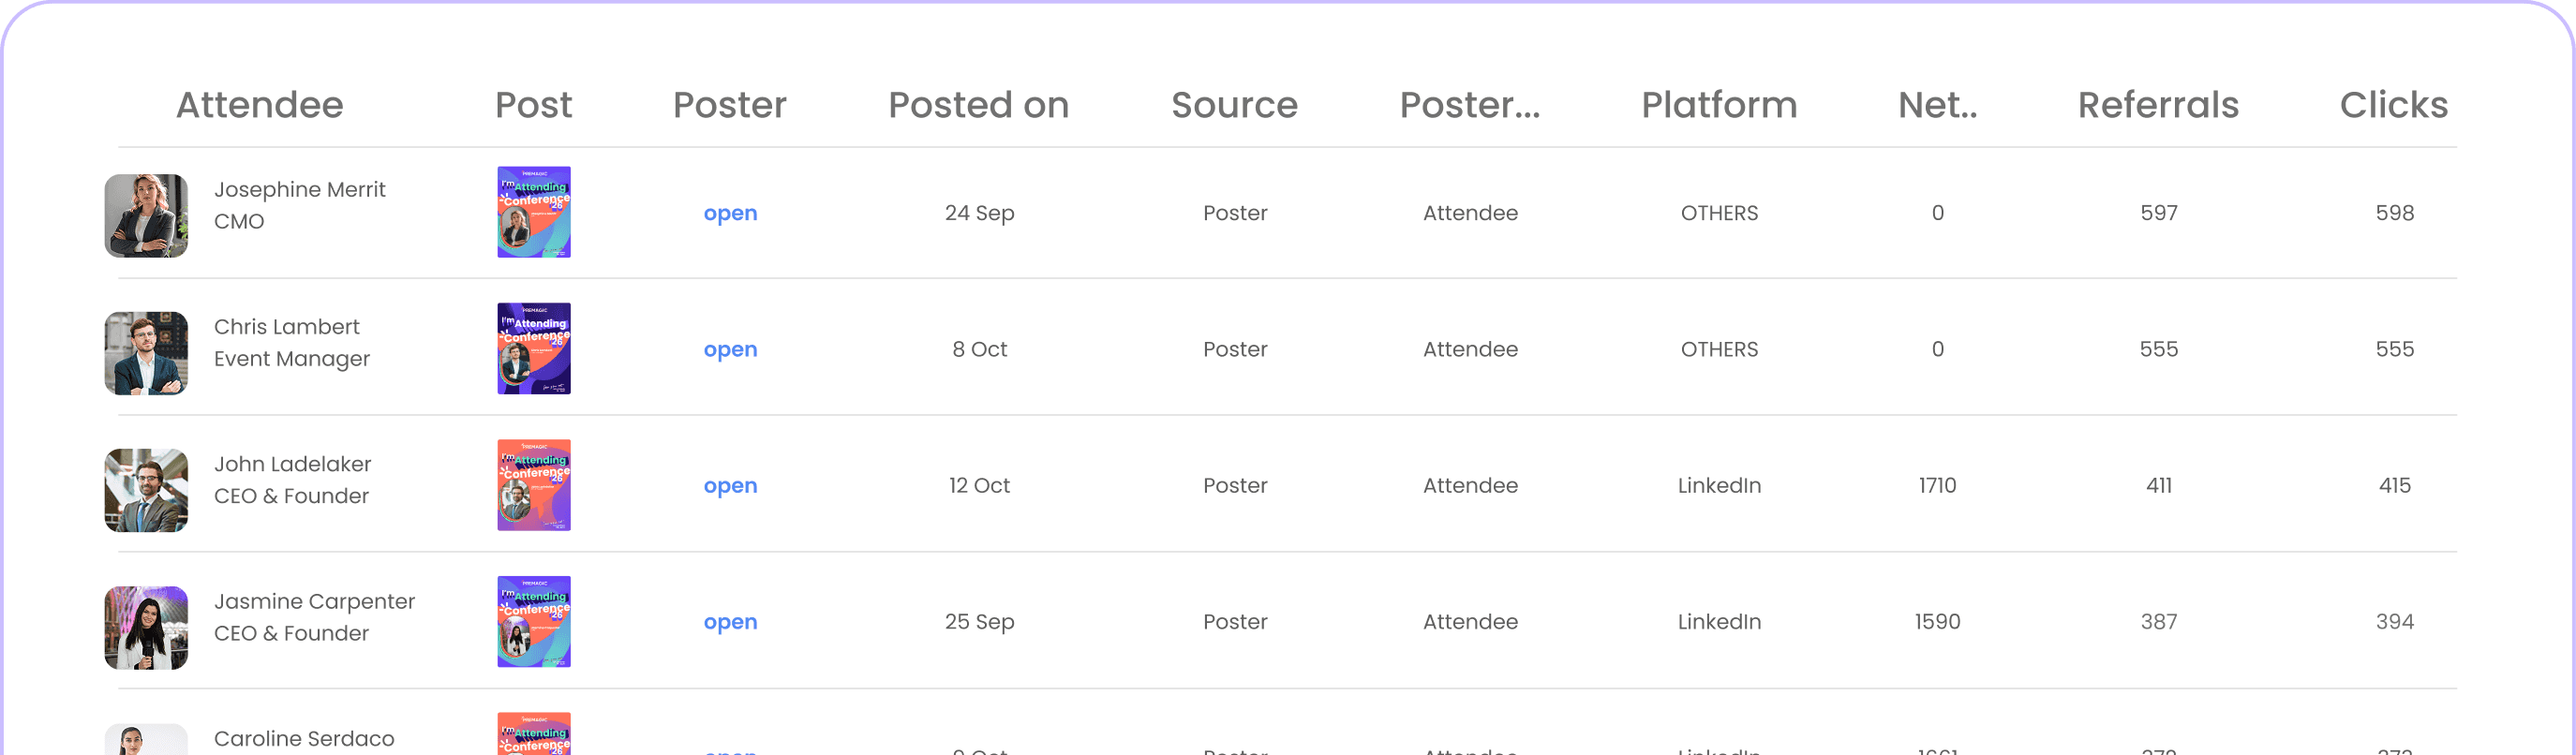This screenshot has width=2576, height=755.
Task: Open Chris Lambert's poster post
Action: point(730,349)
